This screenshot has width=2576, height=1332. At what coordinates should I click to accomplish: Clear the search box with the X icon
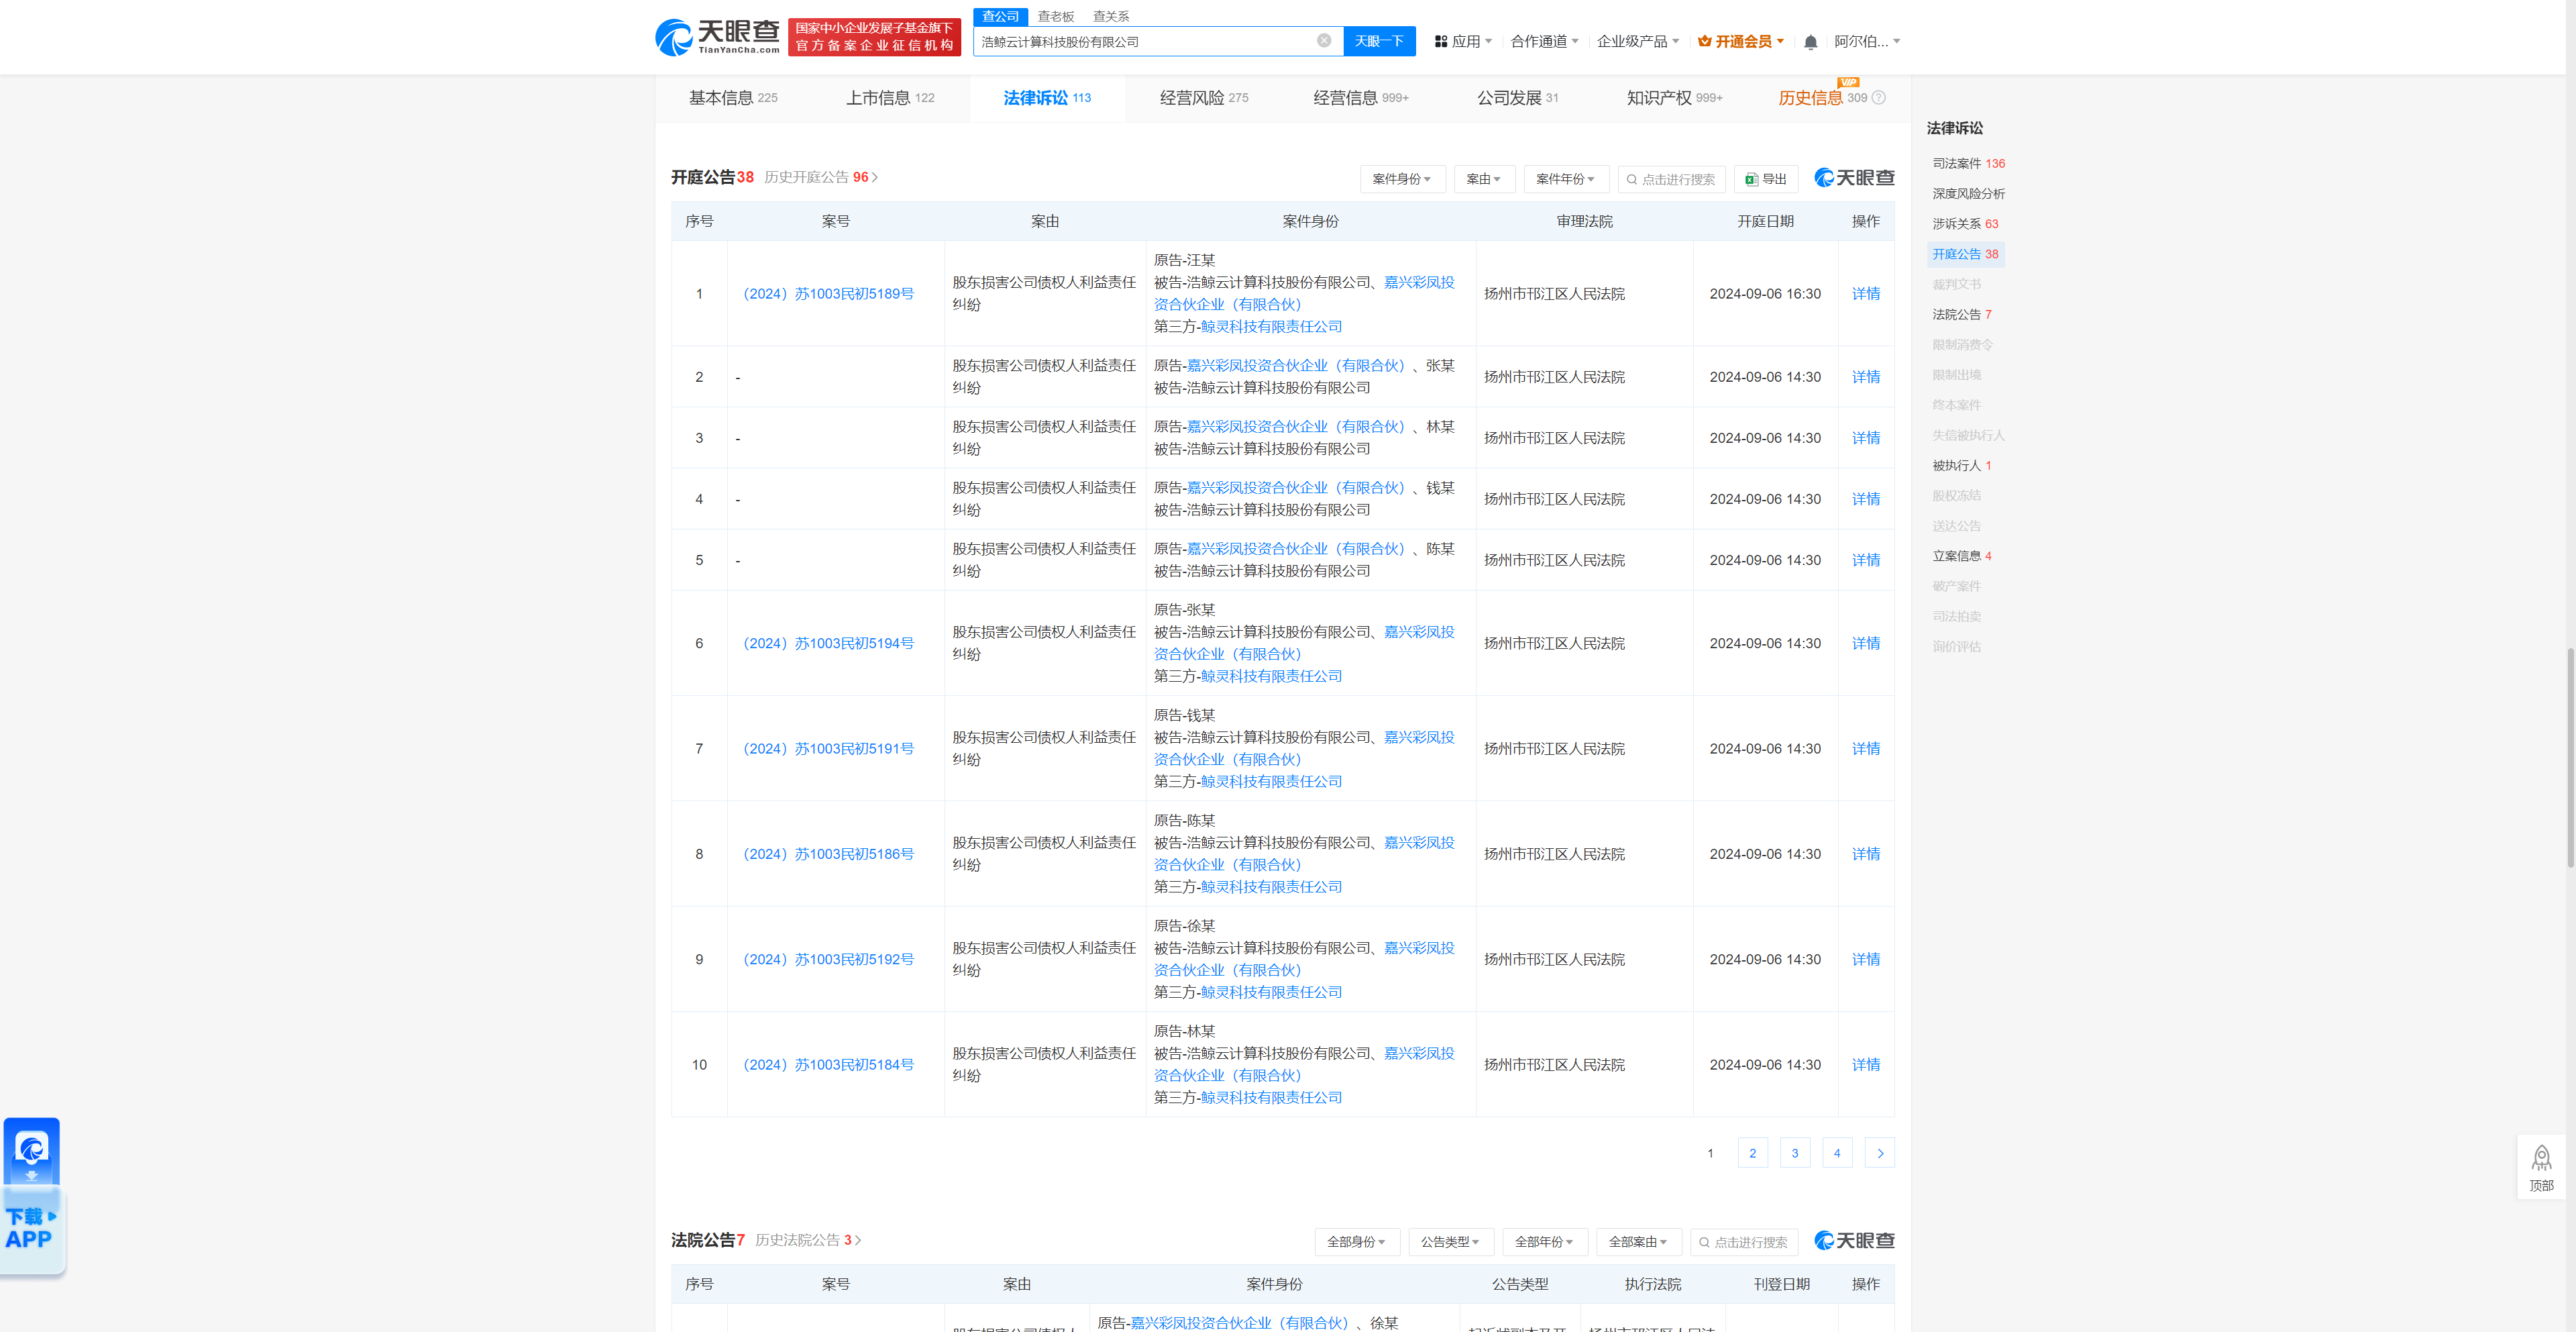(x=1324, y=41)
